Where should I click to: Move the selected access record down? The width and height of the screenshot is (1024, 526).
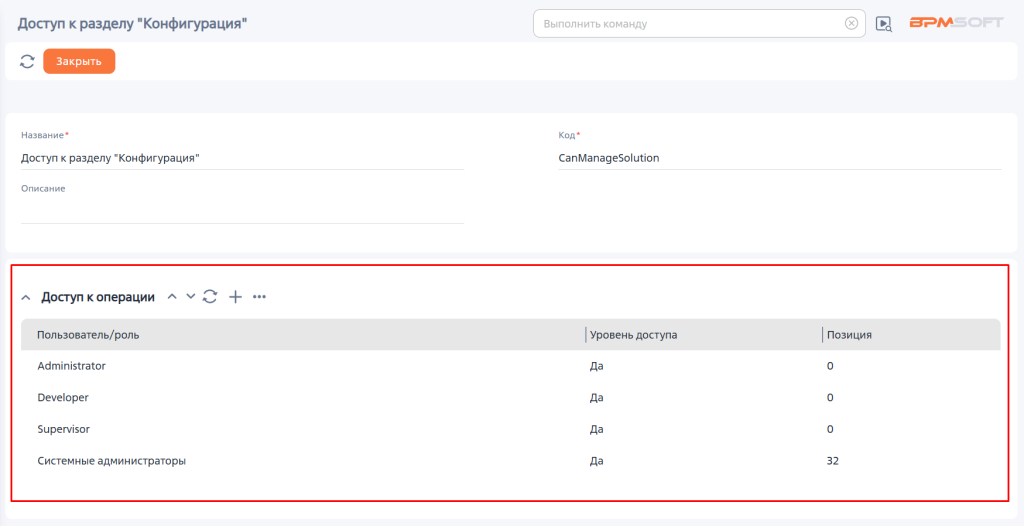pos(190,297)
